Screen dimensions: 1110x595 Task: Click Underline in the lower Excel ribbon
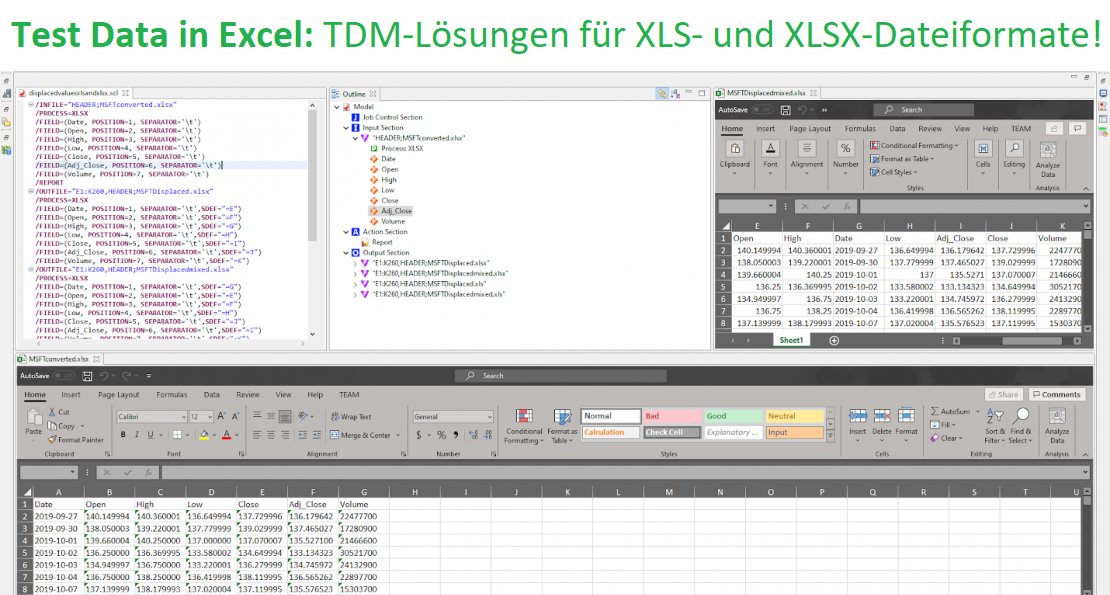[150, 434]
